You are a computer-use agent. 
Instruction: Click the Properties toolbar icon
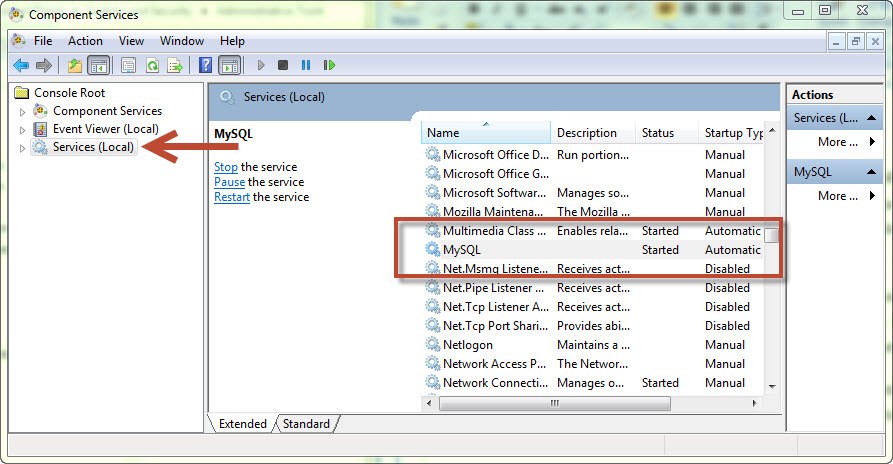point(128,65)
